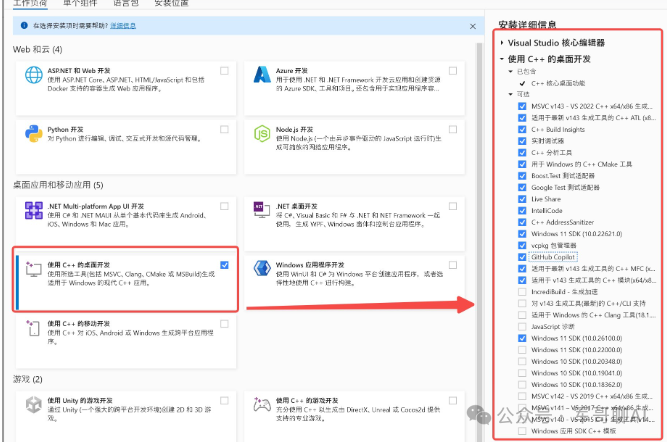Uncheck the Live Share component
This screenshot has width=667, height=442.
522,199
